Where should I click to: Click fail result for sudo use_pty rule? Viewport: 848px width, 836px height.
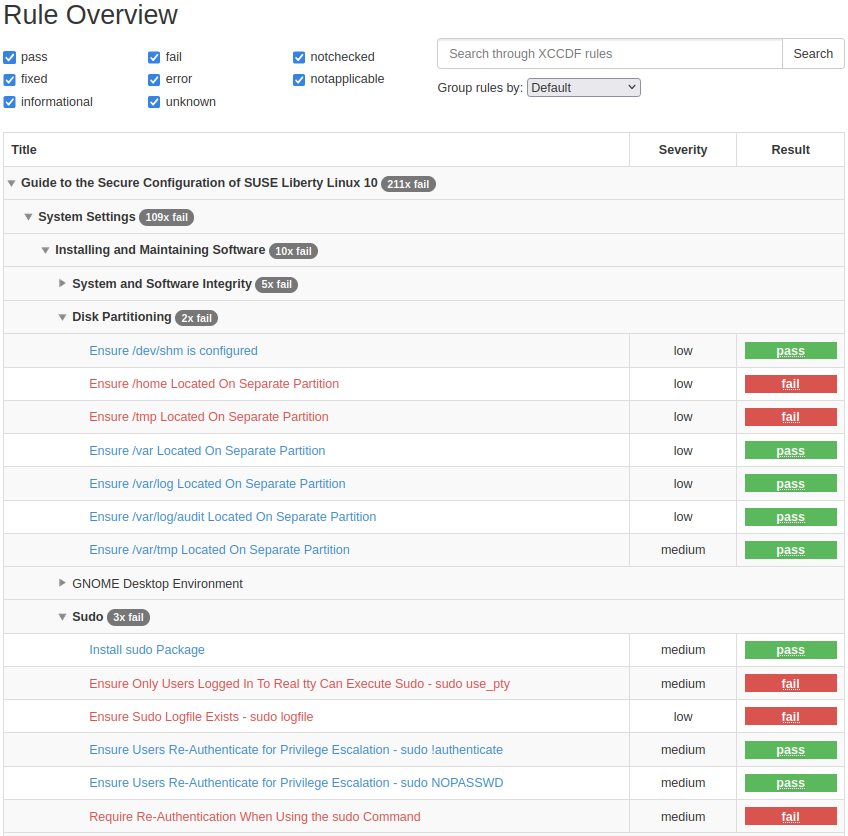click(790, 684)
